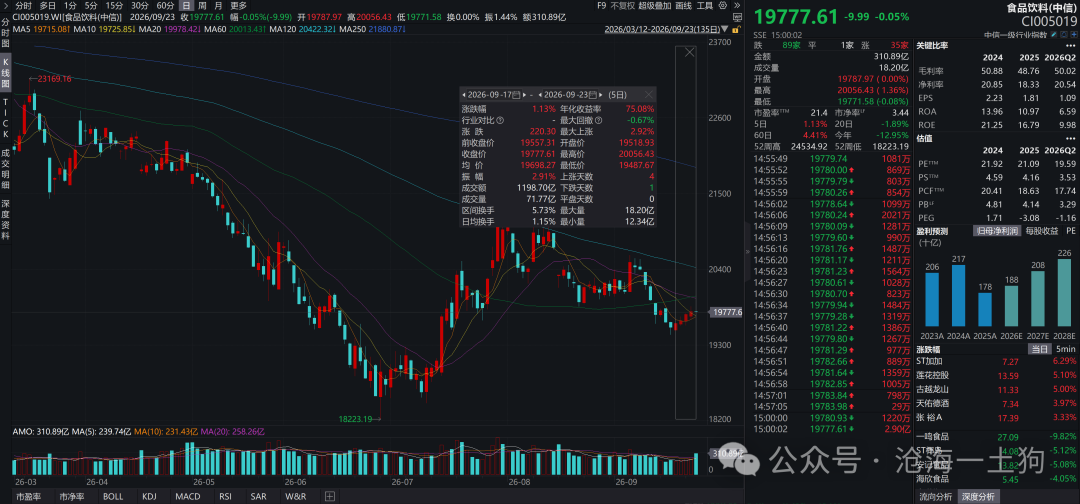The width and height of the screenshot is (1080, 504).
Task: Open 深度资料 in left sidebar
Action: coord(6,221)
